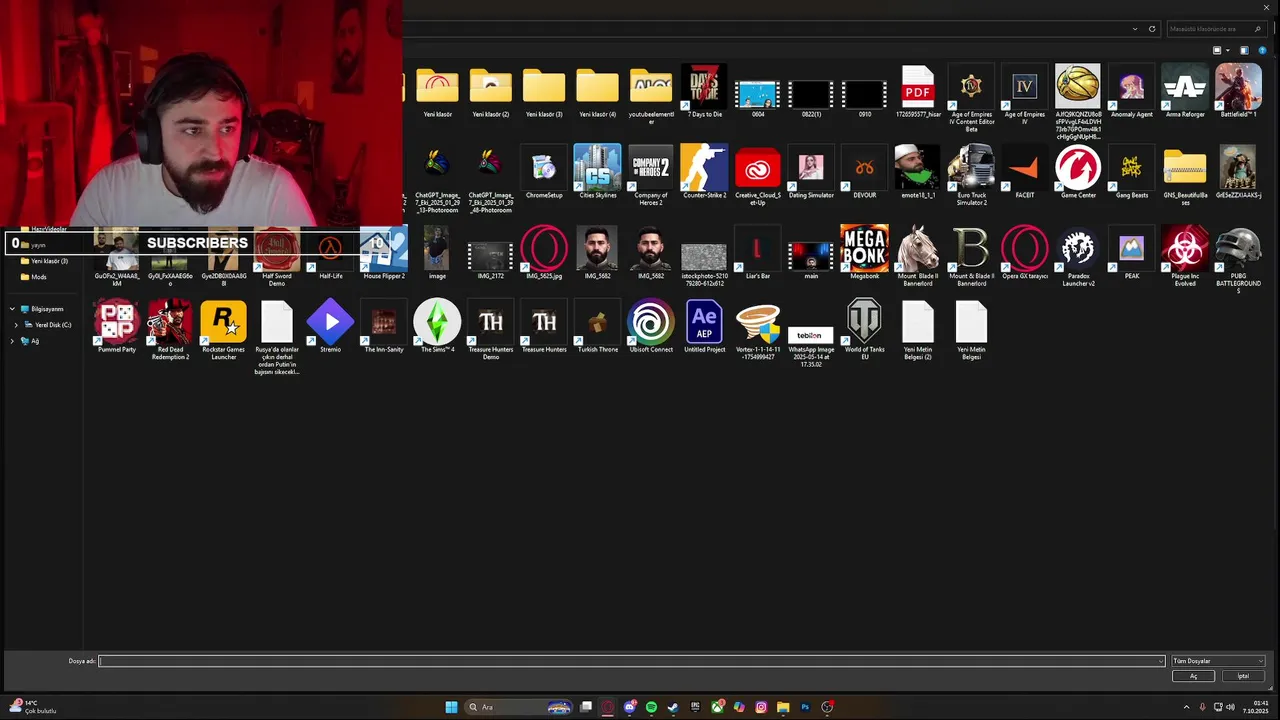Open Spotify from the taskbar

tap(651, 707)
